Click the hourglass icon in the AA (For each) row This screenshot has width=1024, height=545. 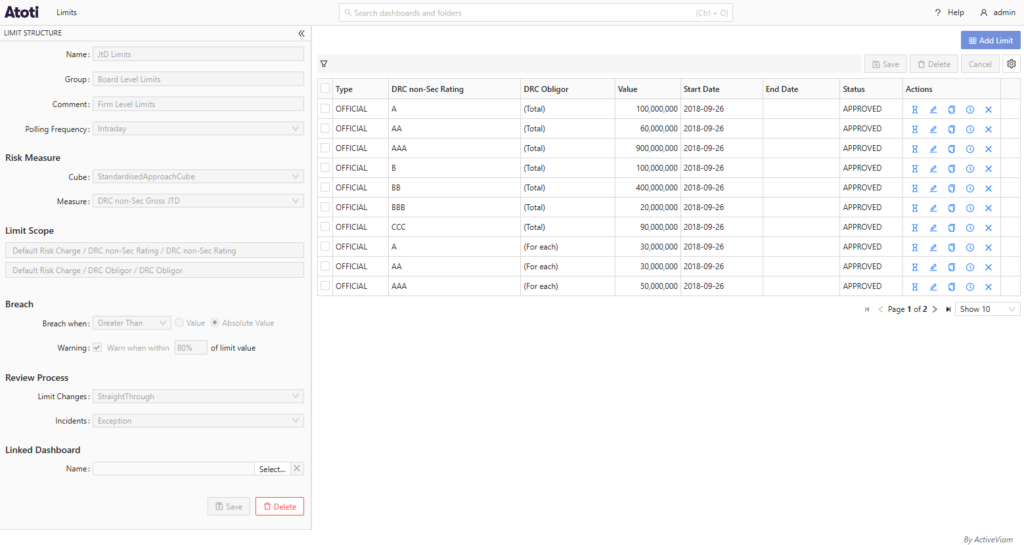pos(915,267)
